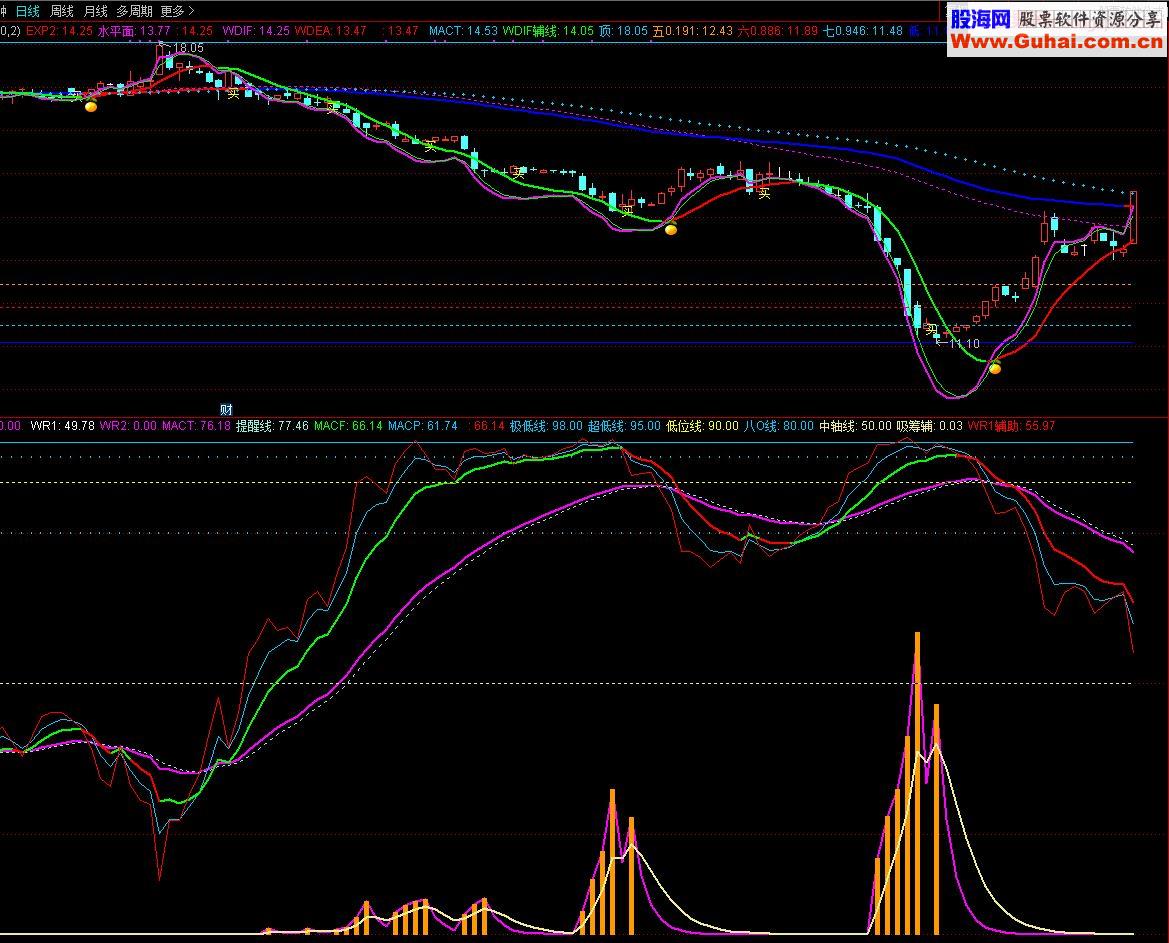Click the WR2: 0.00 indicator label

click(x=128, y=426)
